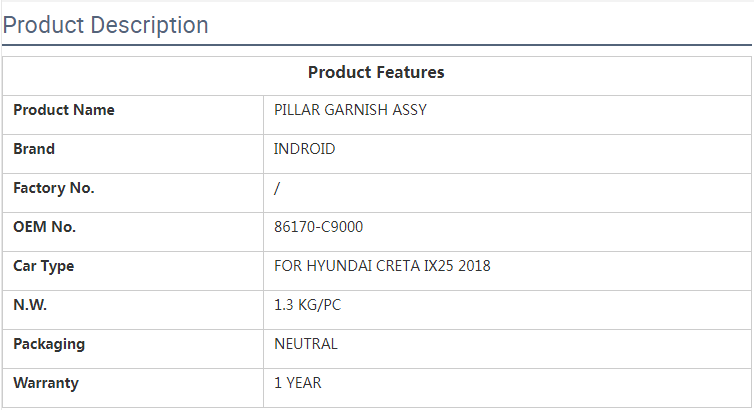754x410 pixels.
Task: Click the Product Name label cell
Action: pos(64,110)
